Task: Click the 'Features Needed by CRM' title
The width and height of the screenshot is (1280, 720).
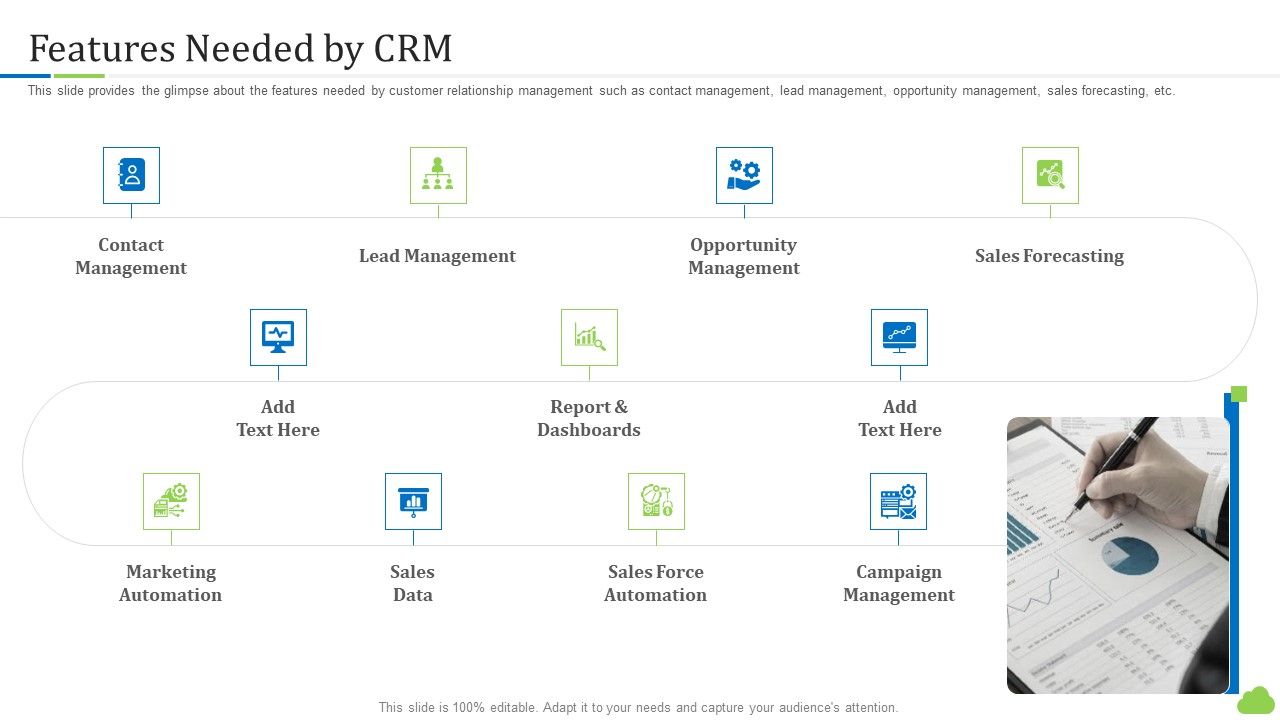Action: pos(241,48)
